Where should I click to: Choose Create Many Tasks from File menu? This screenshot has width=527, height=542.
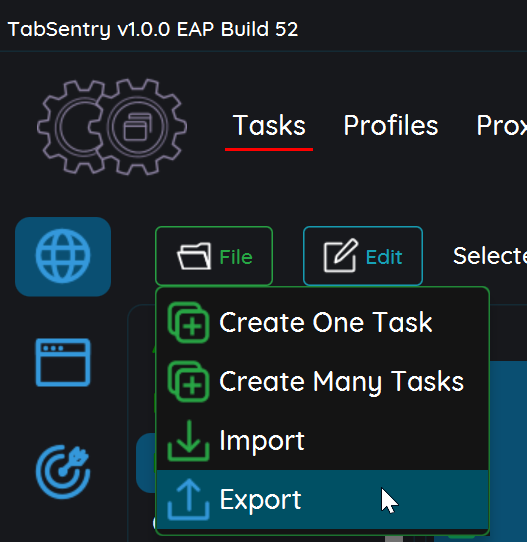[x=322, y=382]
